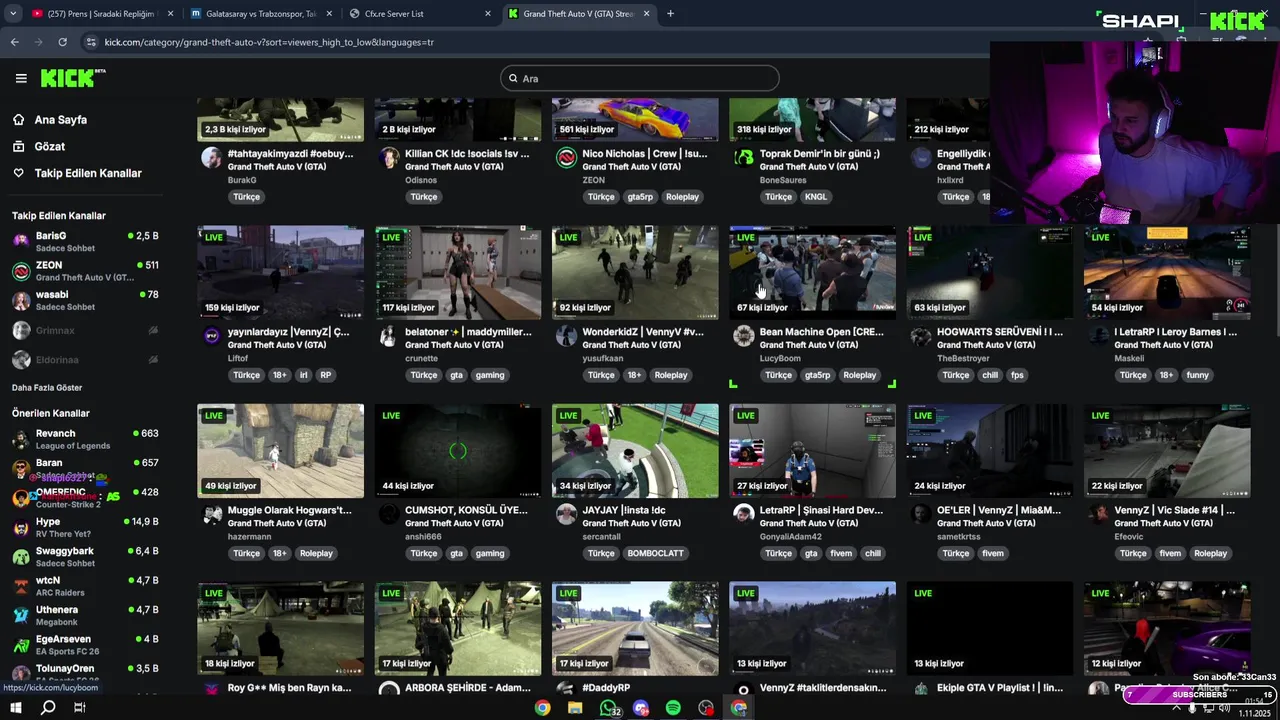
Task: Click Daha Fazla Göster in sidebar
Action: [x=47, y=388]
